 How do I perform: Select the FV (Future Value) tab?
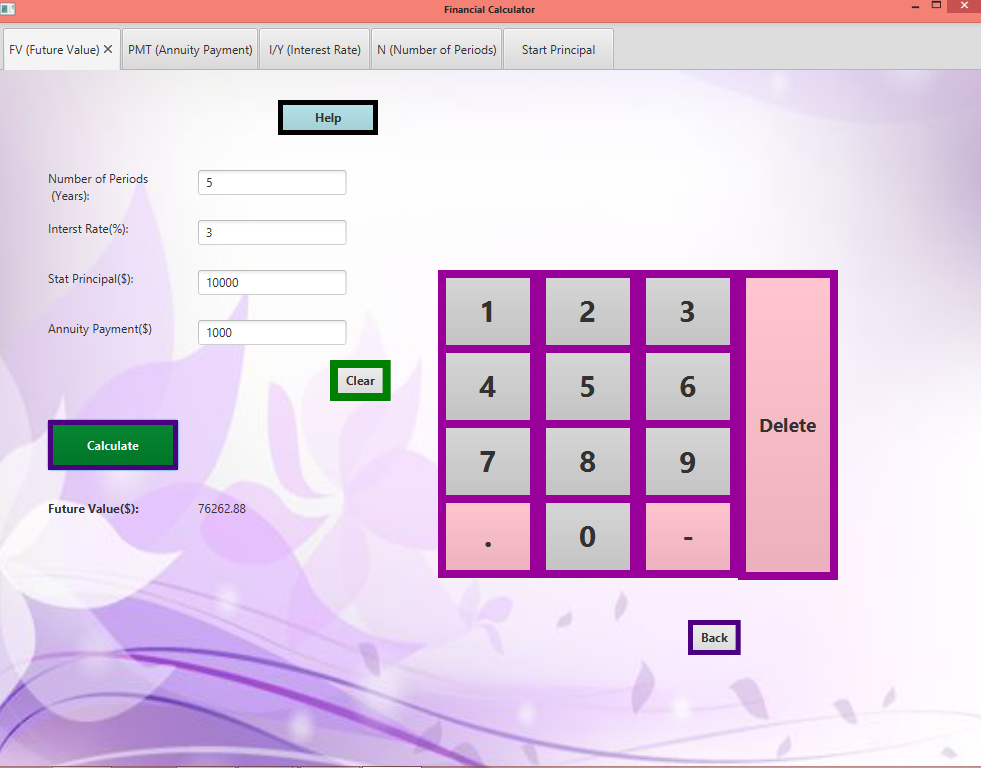point(54,49)
